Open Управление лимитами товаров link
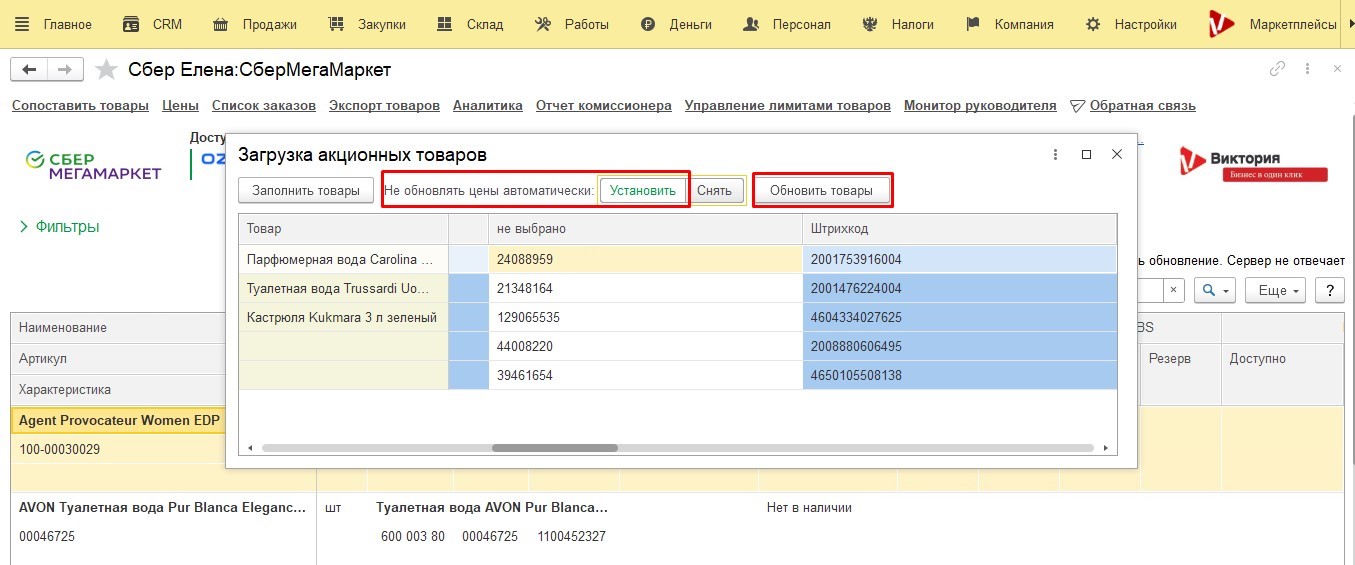Image resolution: width=1355 pixels, height=565 pixels. [x=788, y=105]
